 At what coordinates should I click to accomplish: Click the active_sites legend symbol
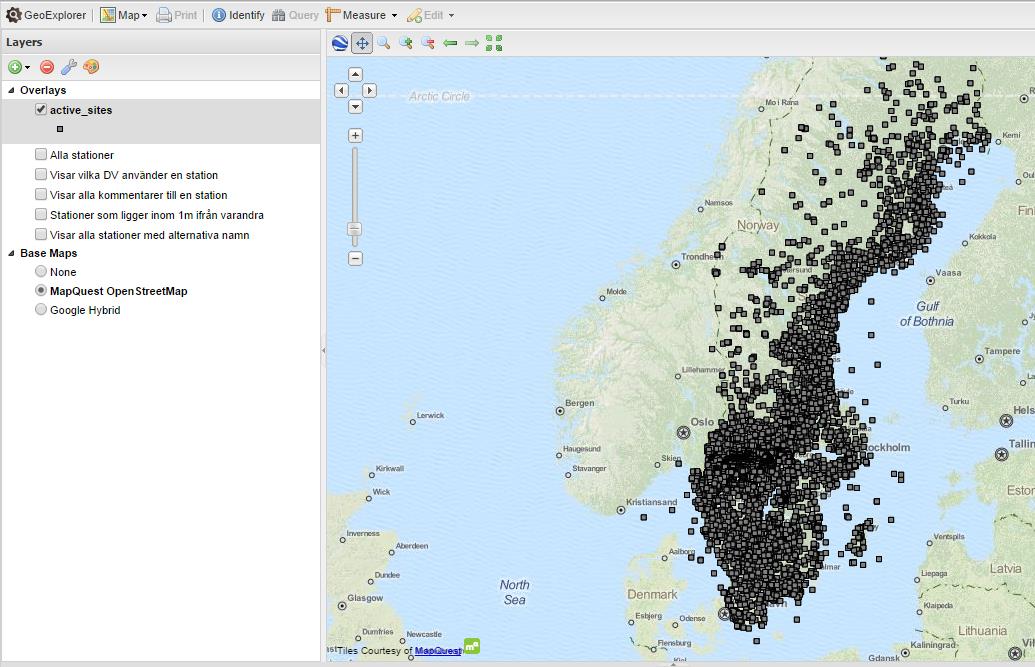point(60,129)
